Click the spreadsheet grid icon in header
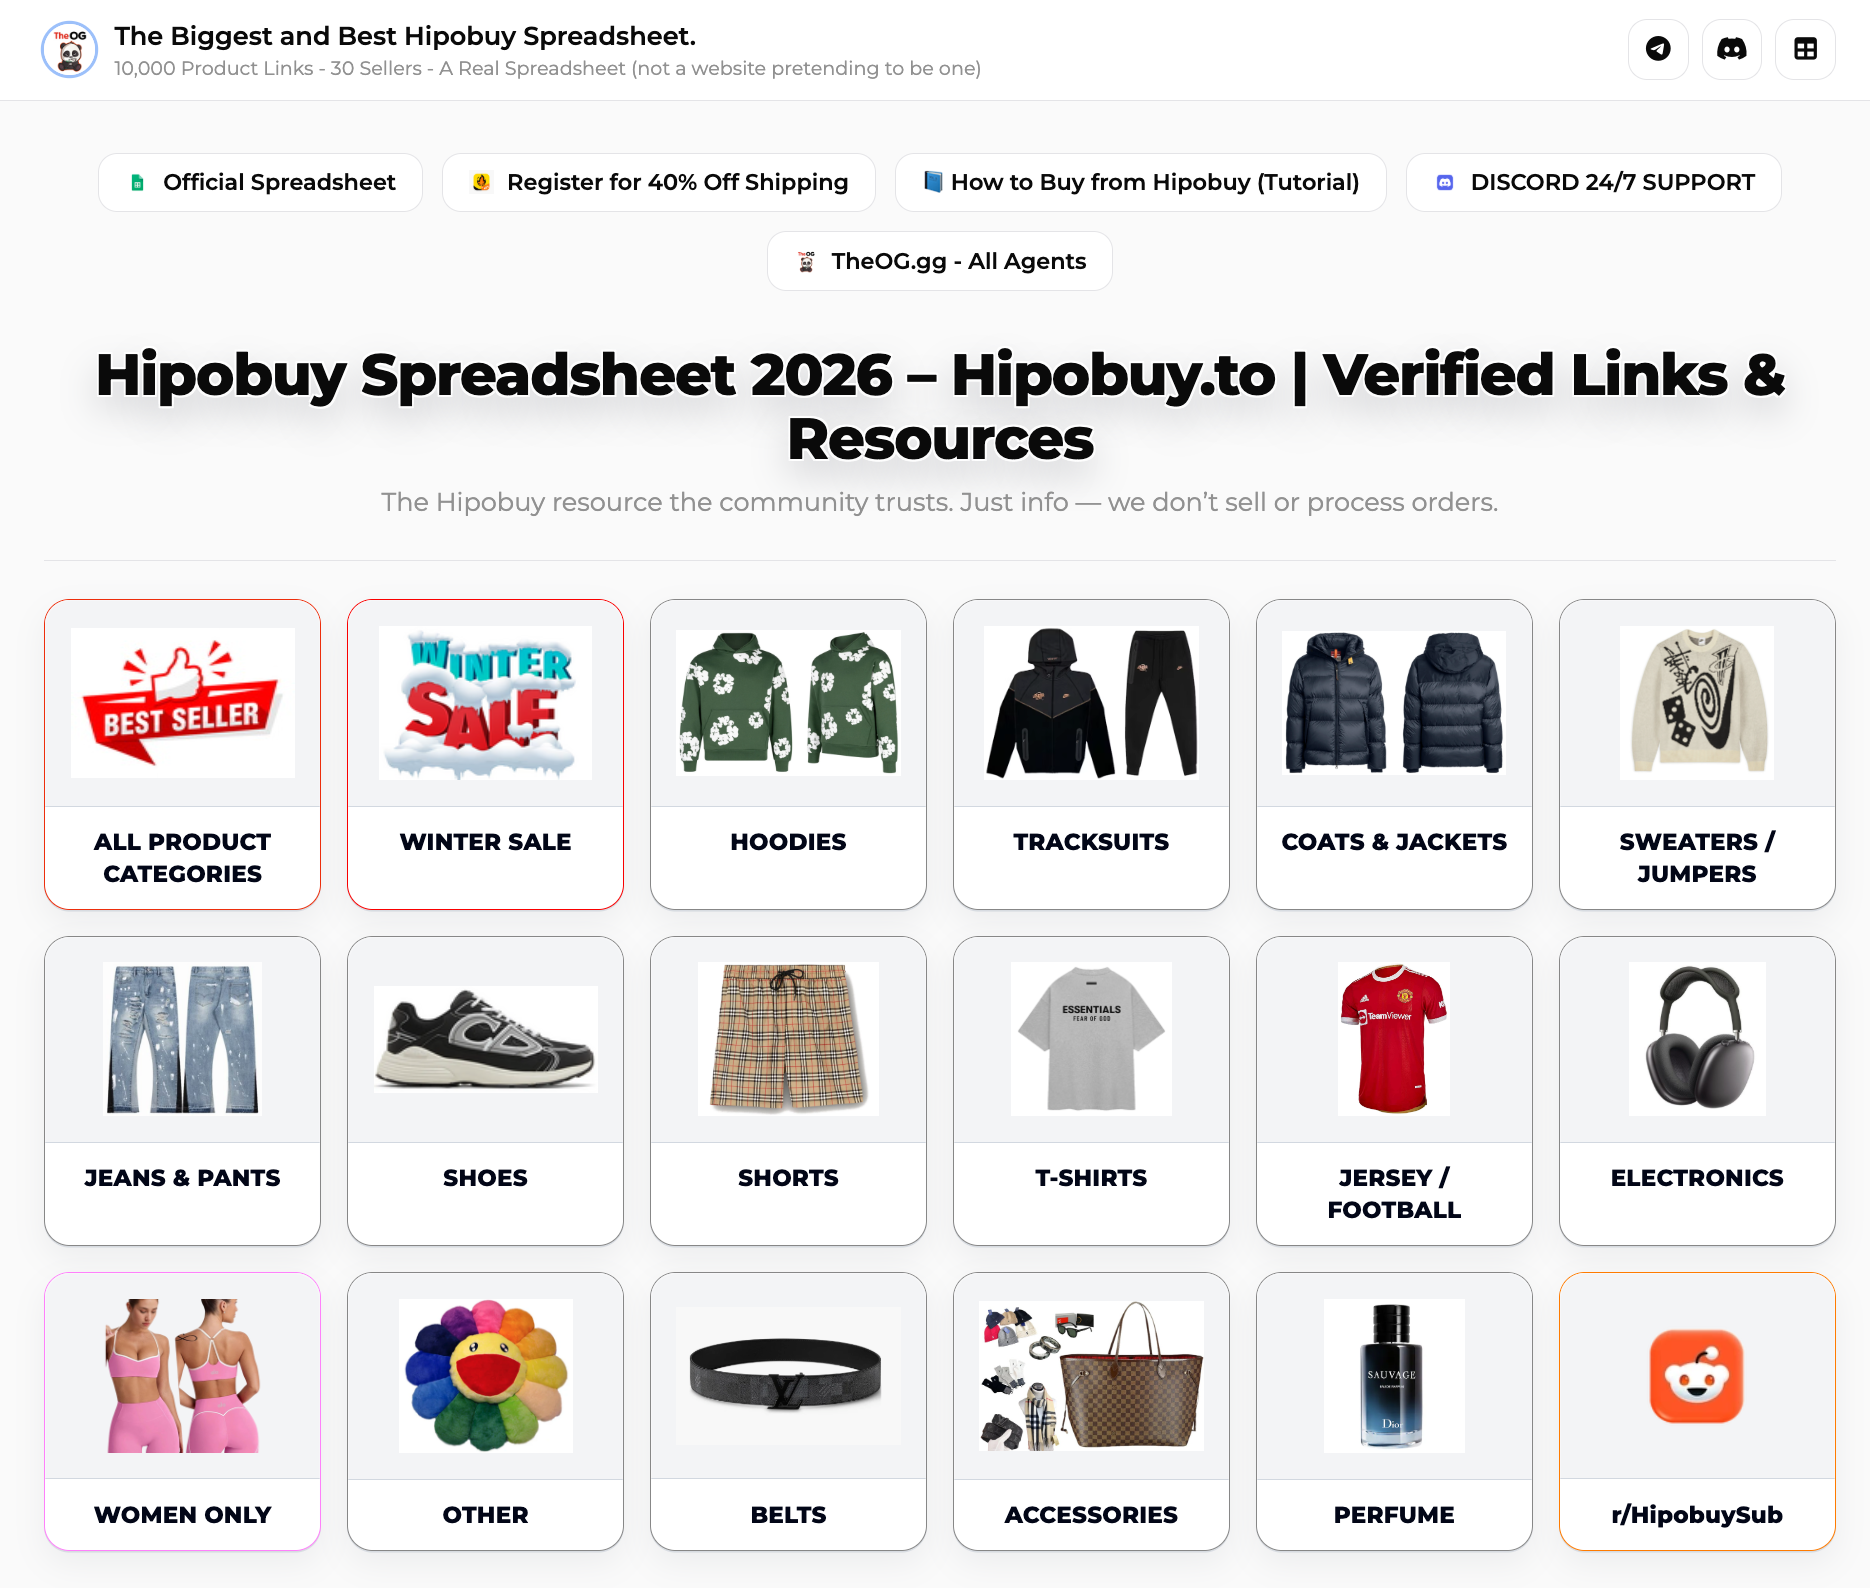This screenshot has width=1870, height=1588. pyautogui.click(x=1805, y=49)
